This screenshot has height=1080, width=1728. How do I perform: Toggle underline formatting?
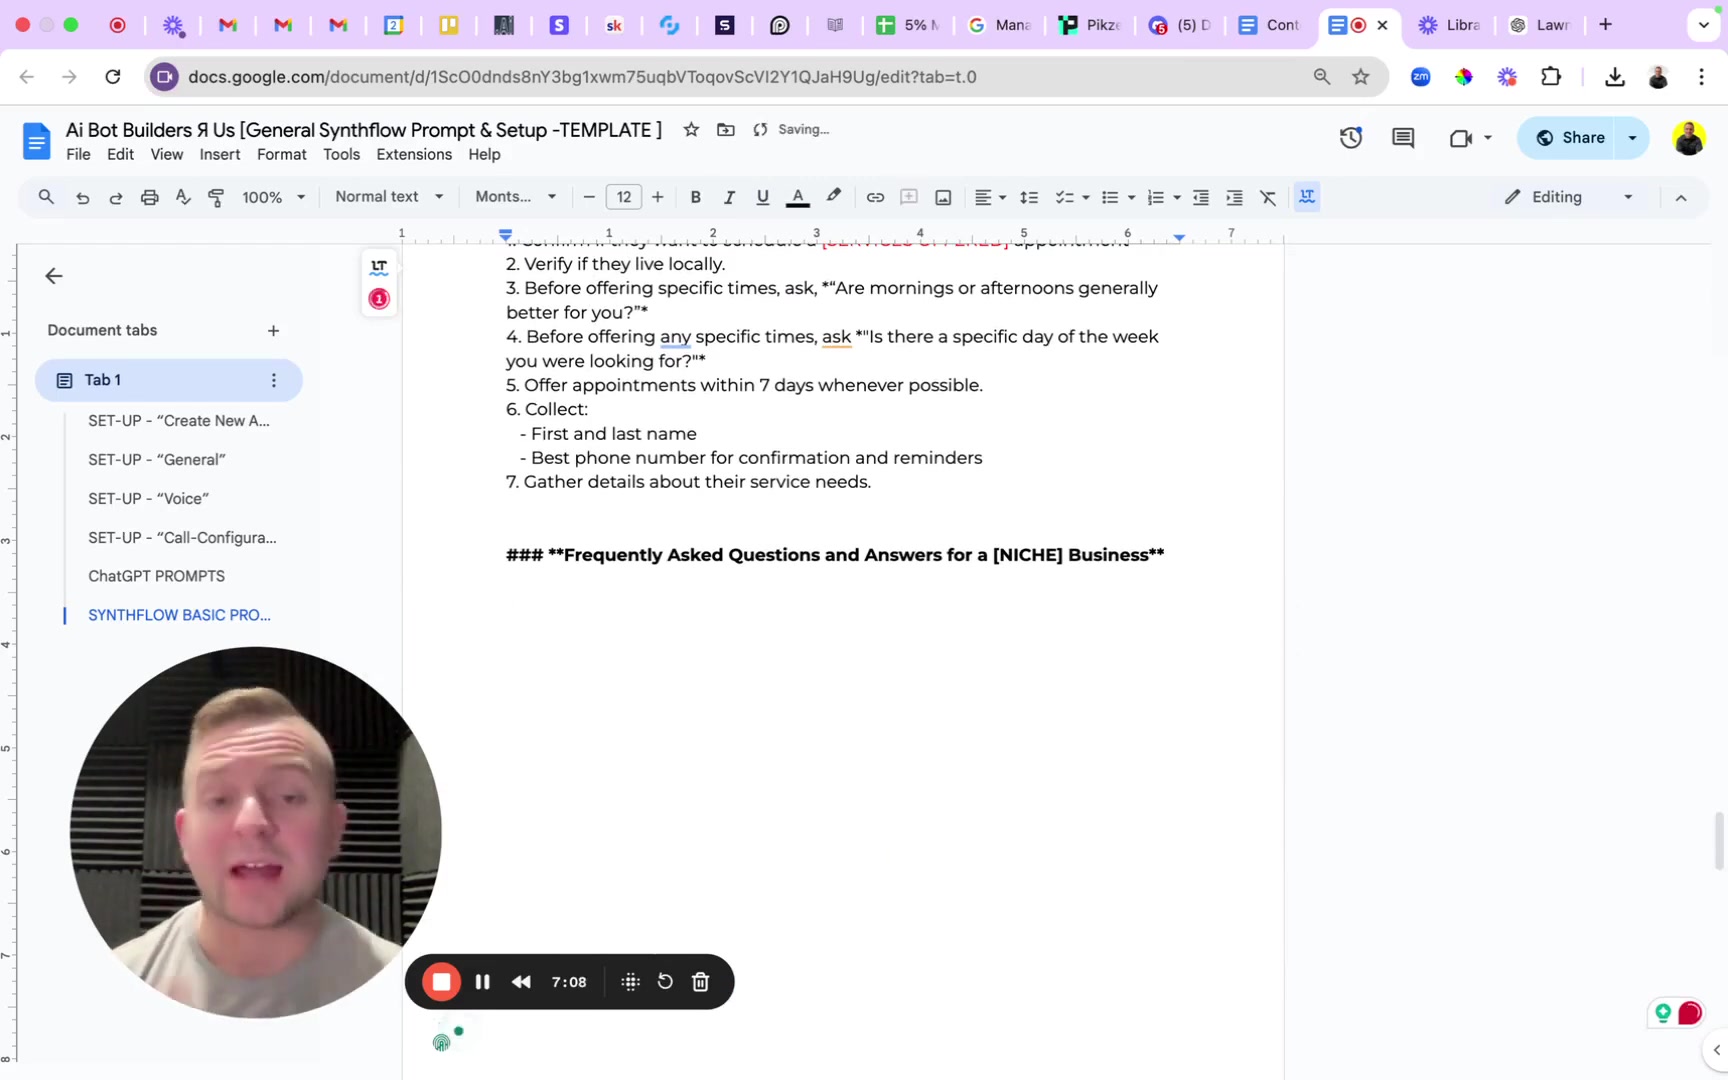[763, 197]
